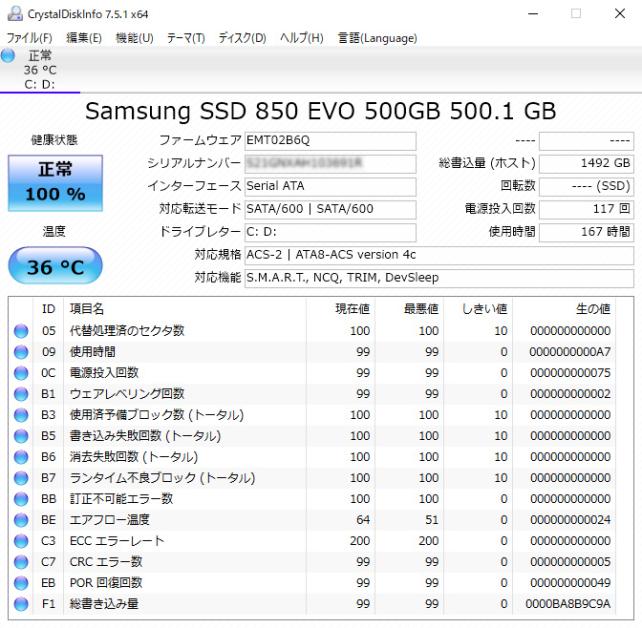Viewport: 642px width, 628px height.
Task: Click status orb for attribute EB POR 回復回数
Action: pyautogui.click(x=21, y=583)
